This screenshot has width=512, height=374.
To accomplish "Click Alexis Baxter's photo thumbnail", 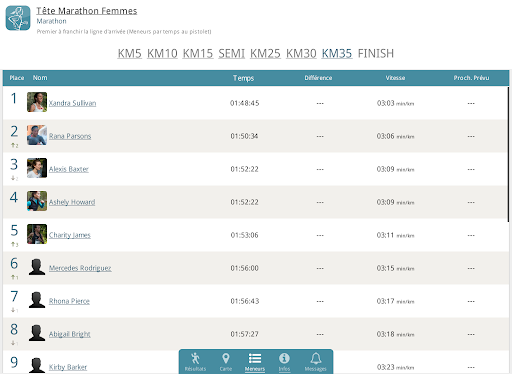I will [37, 168].
